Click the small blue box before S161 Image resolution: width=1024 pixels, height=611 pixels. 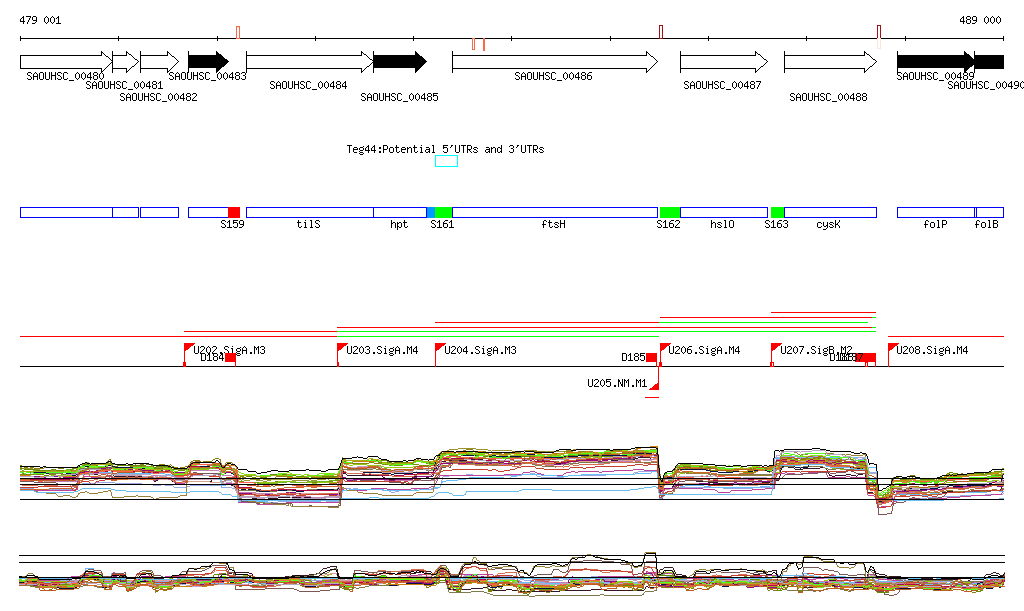pyautogui.click(x=431, y=212)
